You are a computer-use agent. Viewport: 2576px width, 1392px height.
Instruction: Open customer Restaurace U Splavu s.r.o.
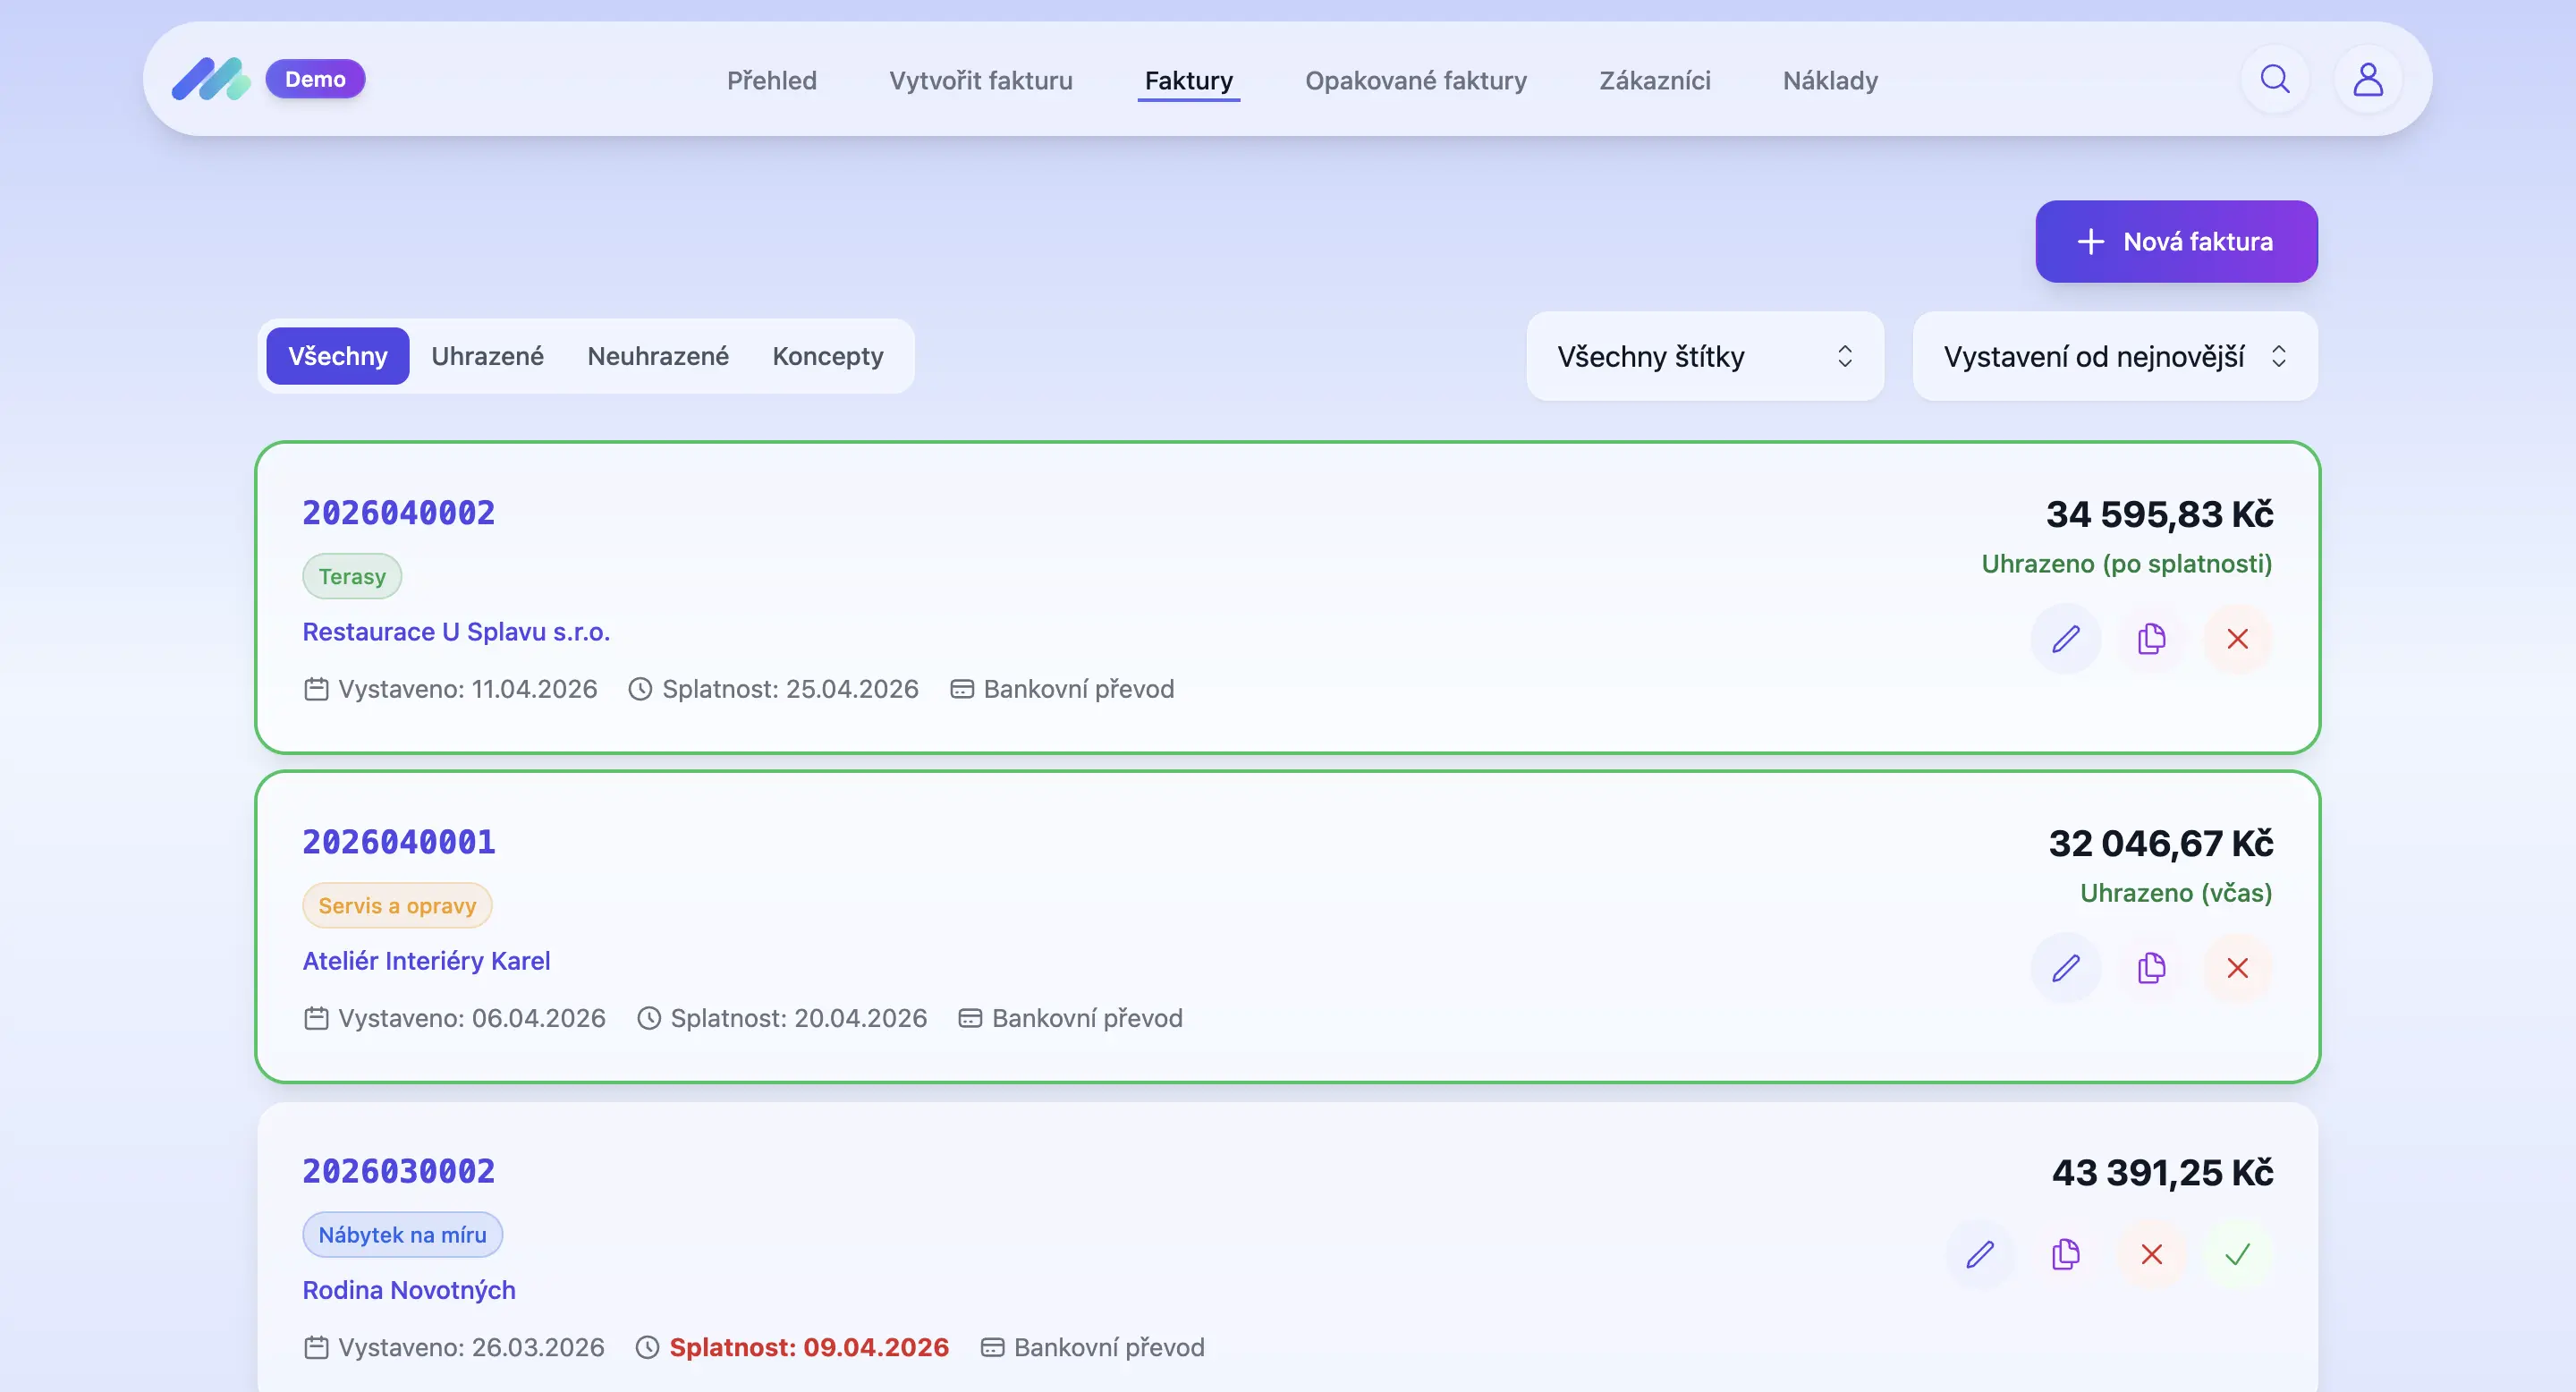click(456, 632)
